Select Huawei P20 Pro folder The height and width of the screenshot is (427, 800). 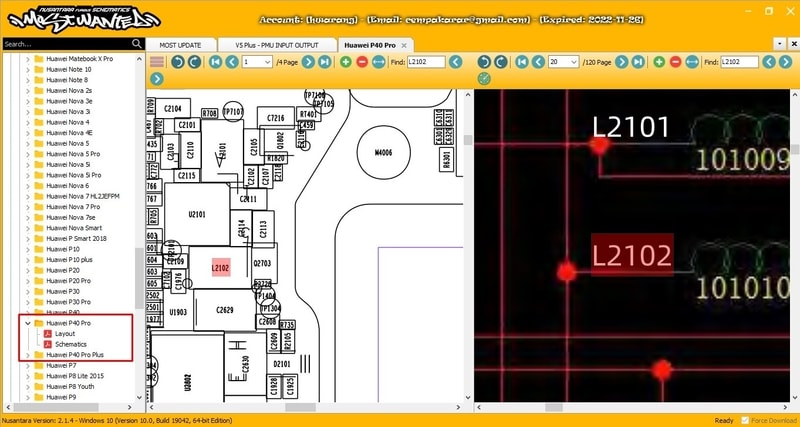(68, 281)
